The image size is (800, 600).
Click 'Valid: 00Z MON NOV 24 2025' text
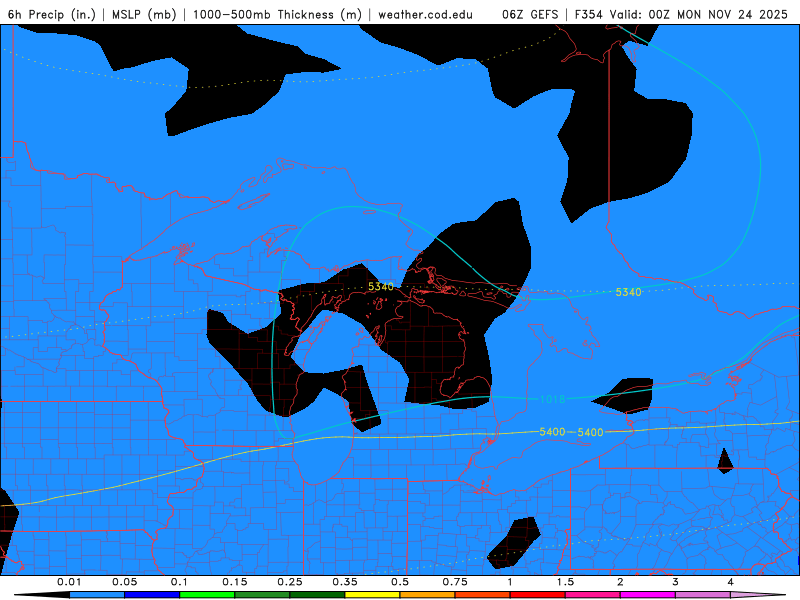click(699, 14)
